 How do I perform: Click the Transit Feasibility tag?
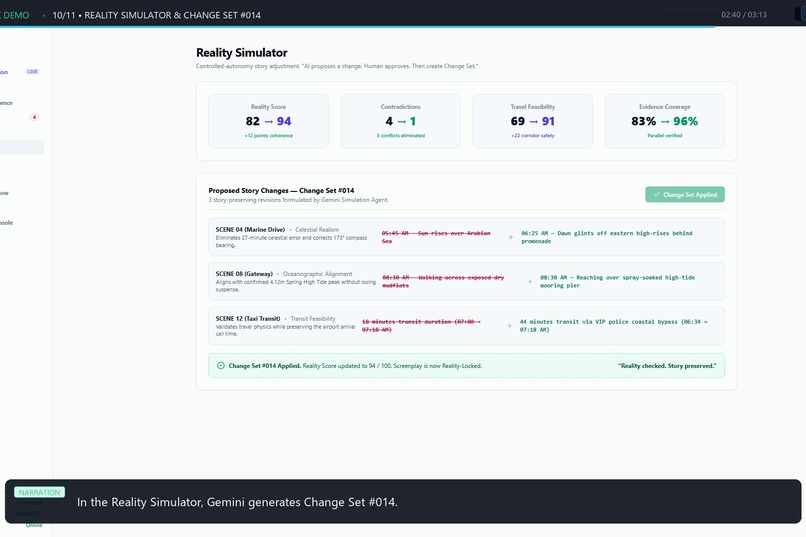(313, 319)
